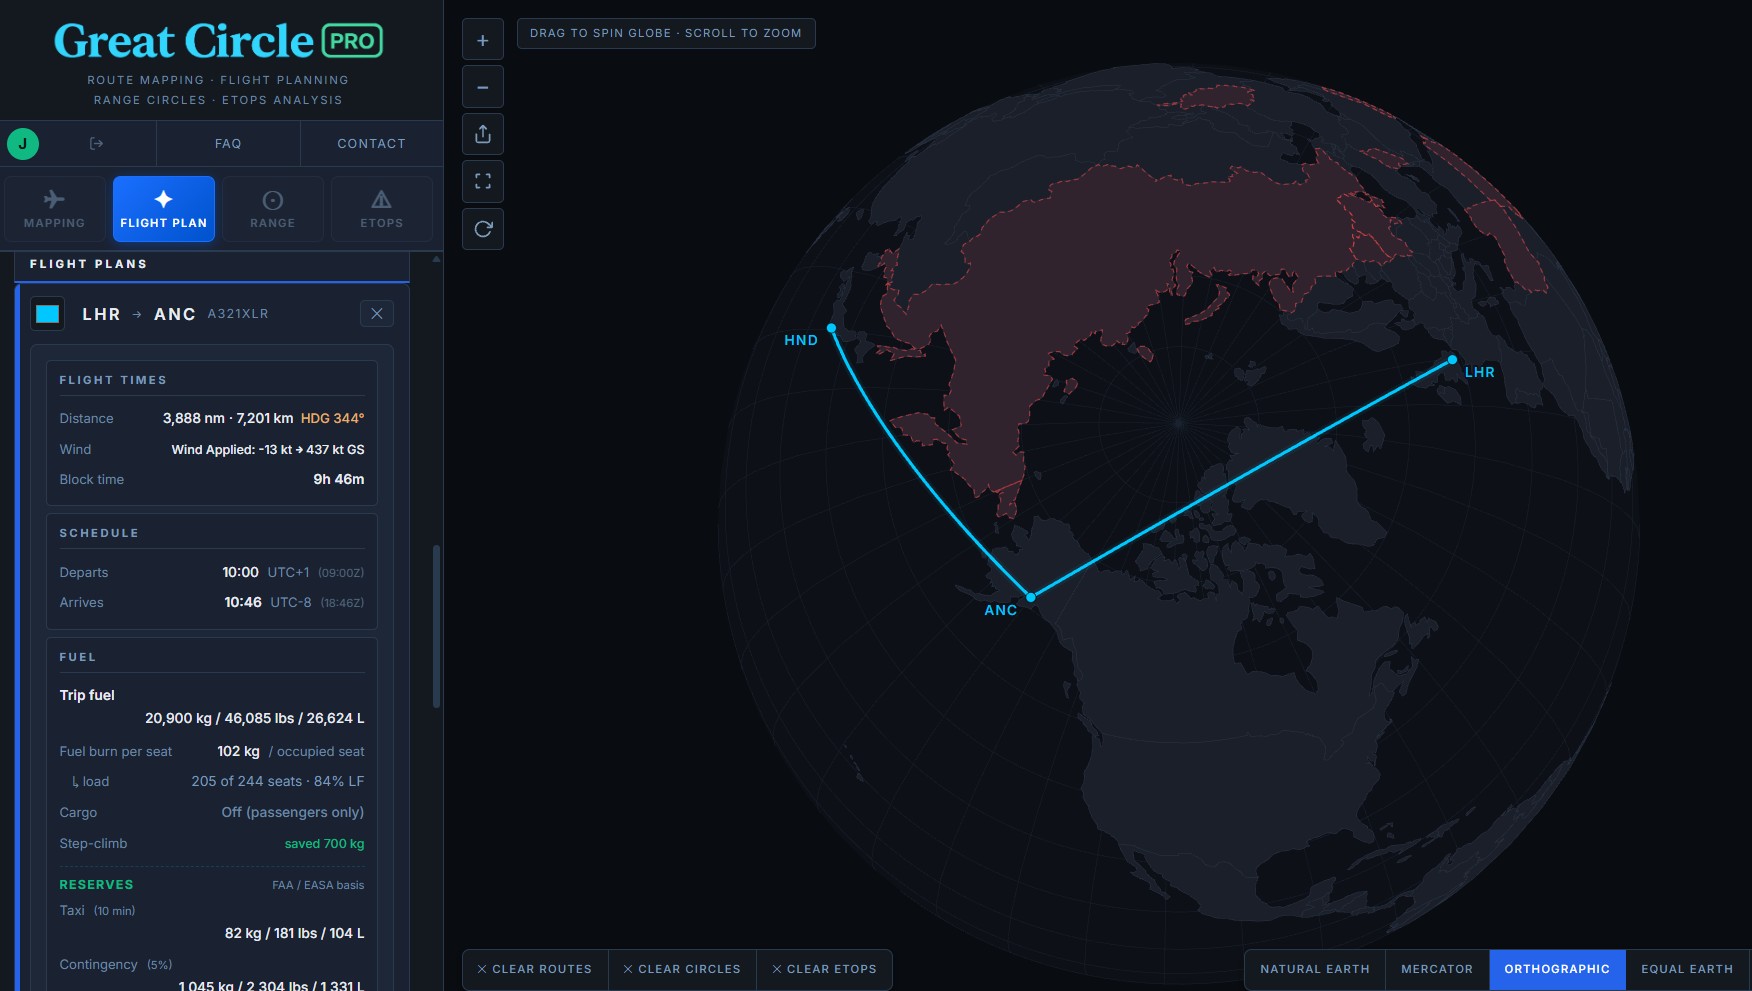Click Clear ETOPS button
The height and width of the screenshot is (991, 1752).
click(824, 969)
